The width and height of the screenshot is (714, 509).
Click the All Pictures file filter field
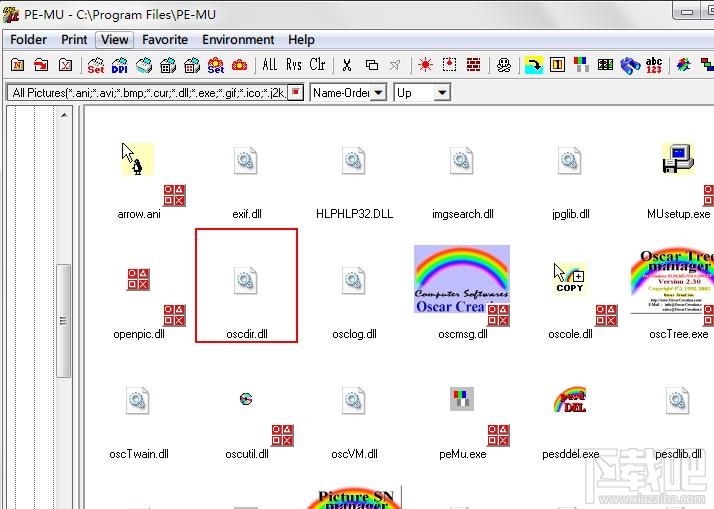[148, 93]
